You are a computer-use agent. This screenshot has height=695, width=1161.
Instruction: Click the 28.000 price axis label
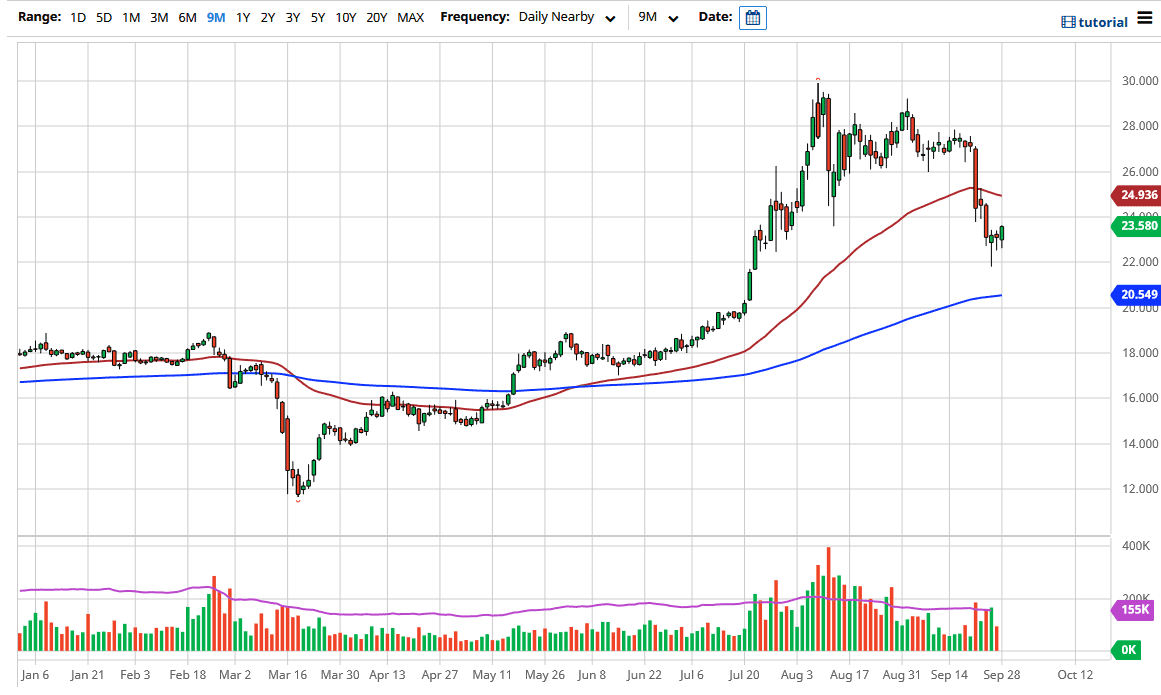click(1140, 126)
